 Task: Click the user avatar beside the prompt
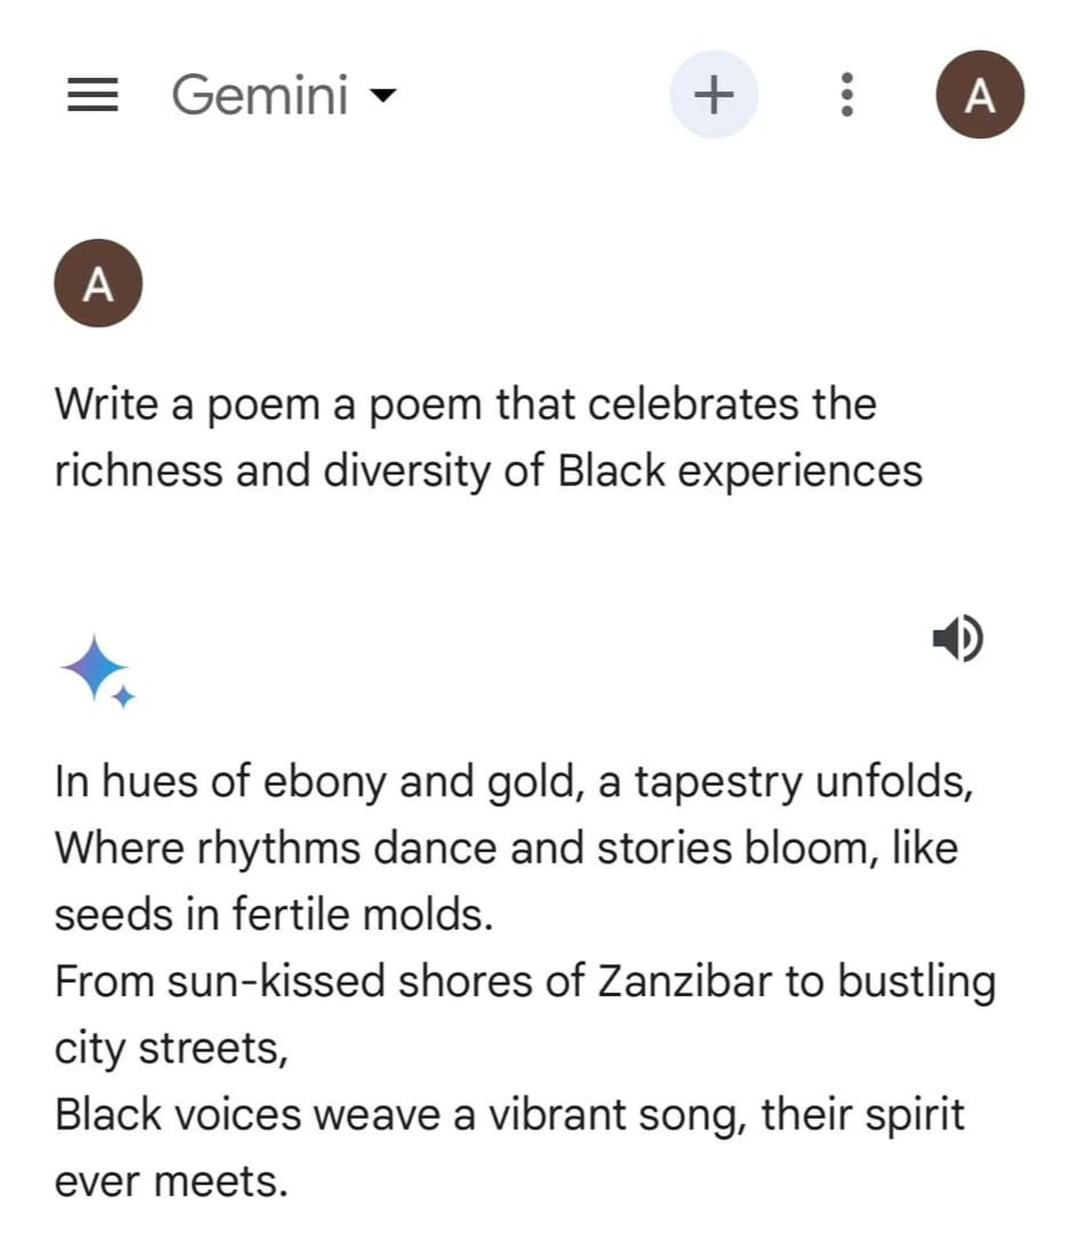point(98,284)
